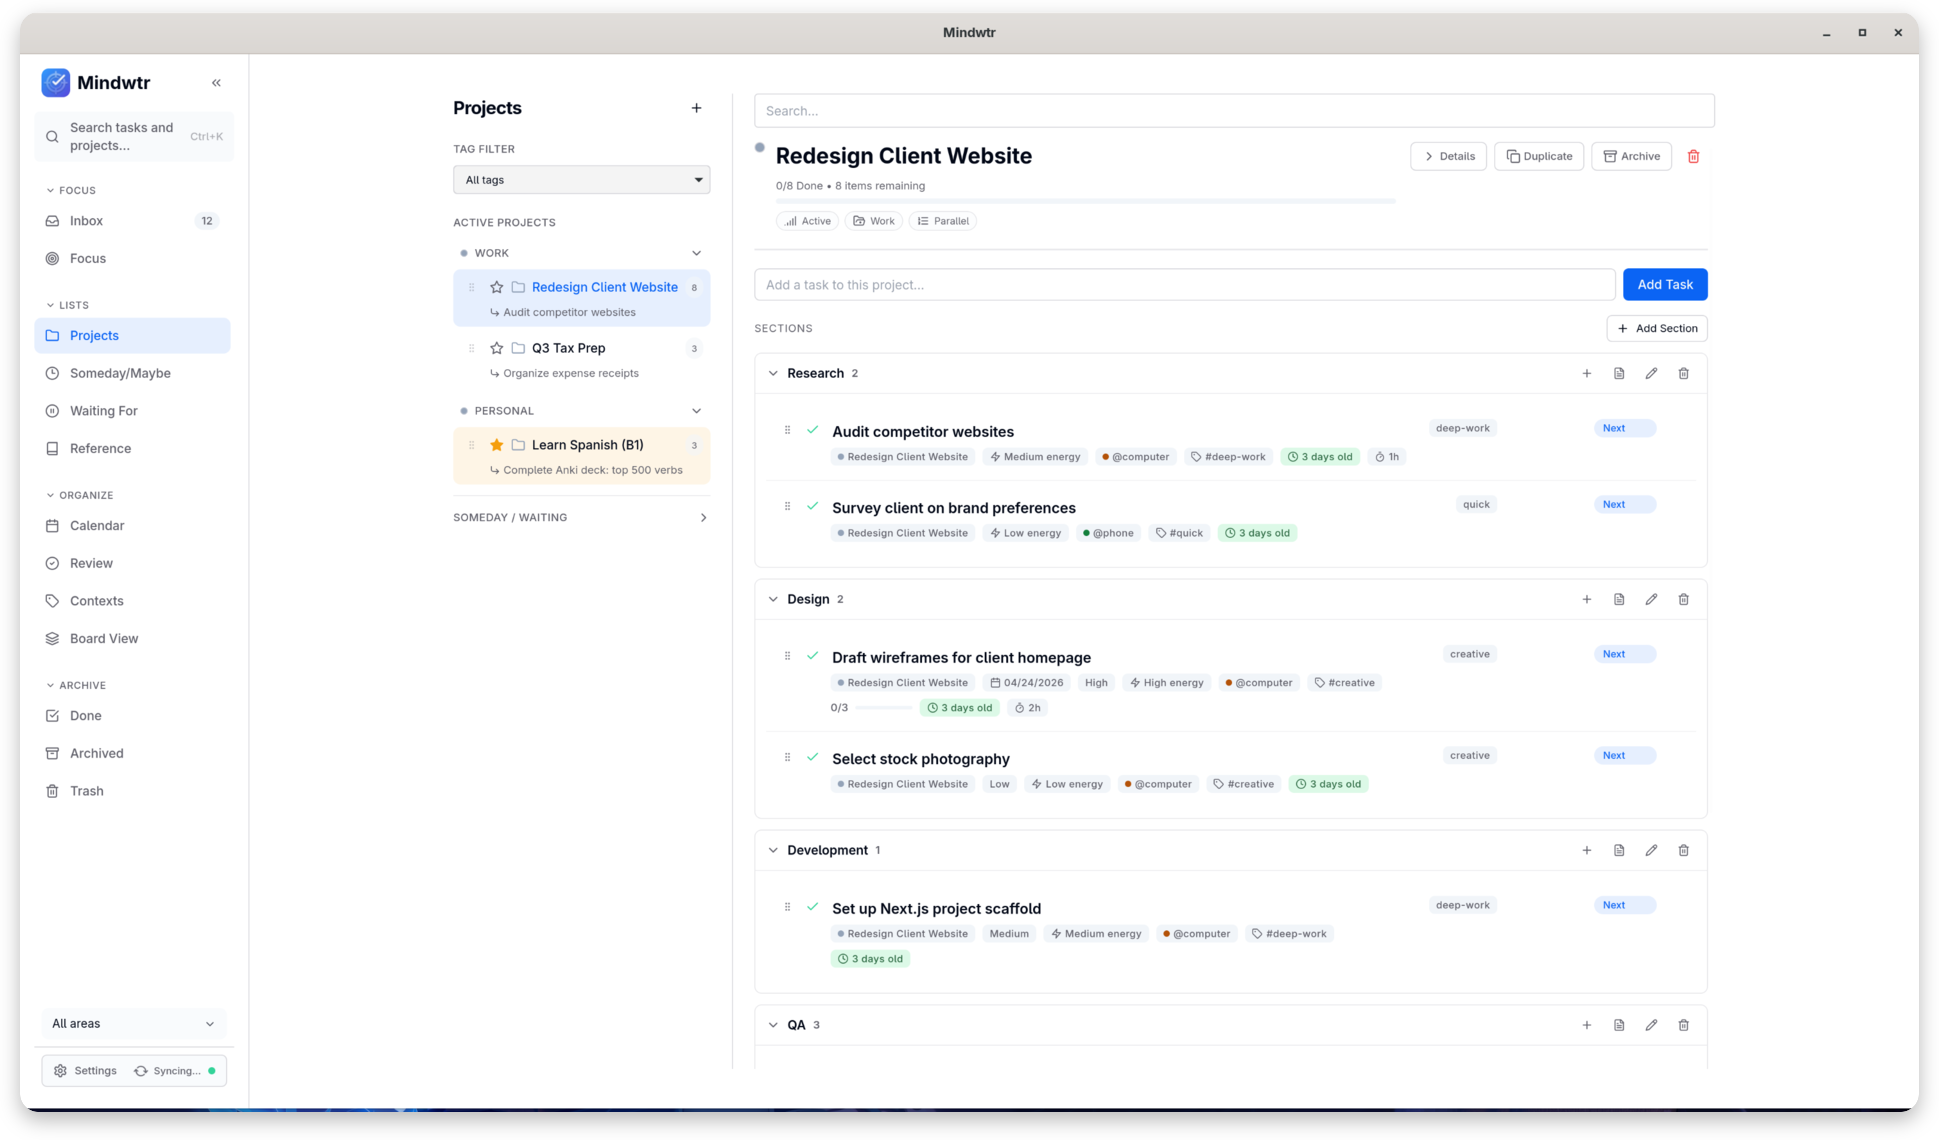Click the Syncing status indicator

click(x=175, y=1071)
